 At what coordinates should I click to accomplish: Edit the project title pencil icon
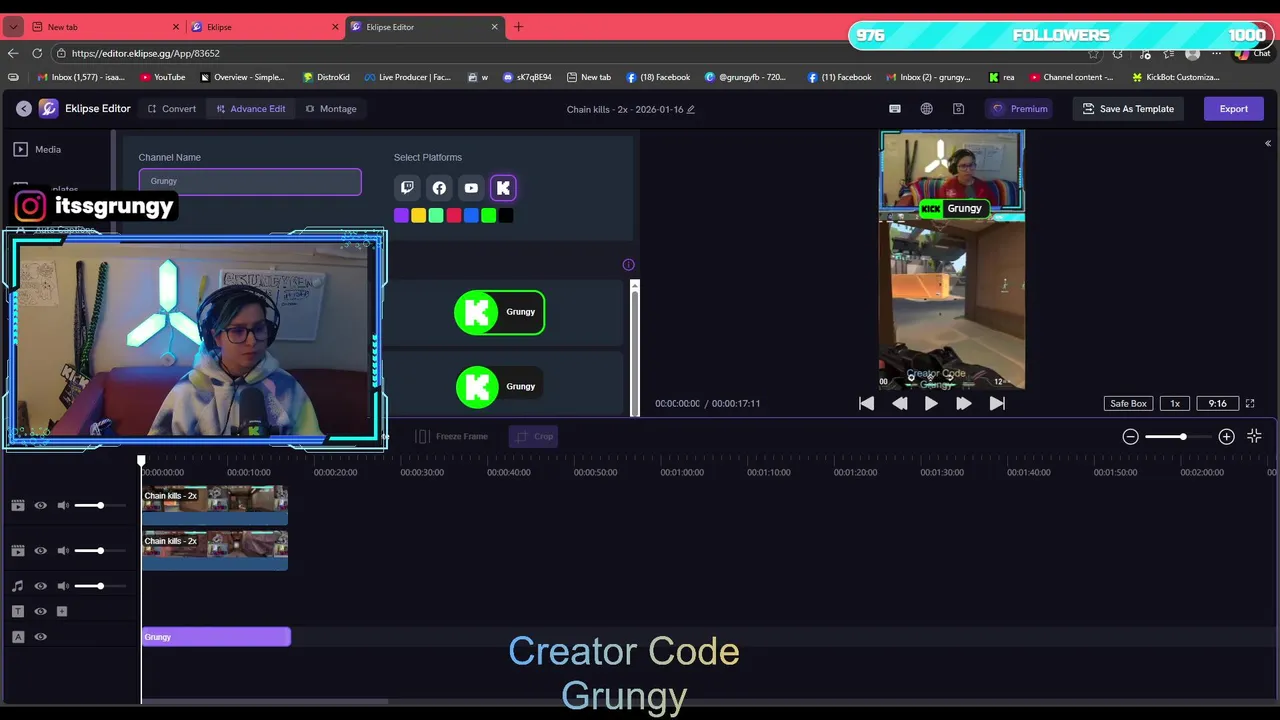point(690,109)
